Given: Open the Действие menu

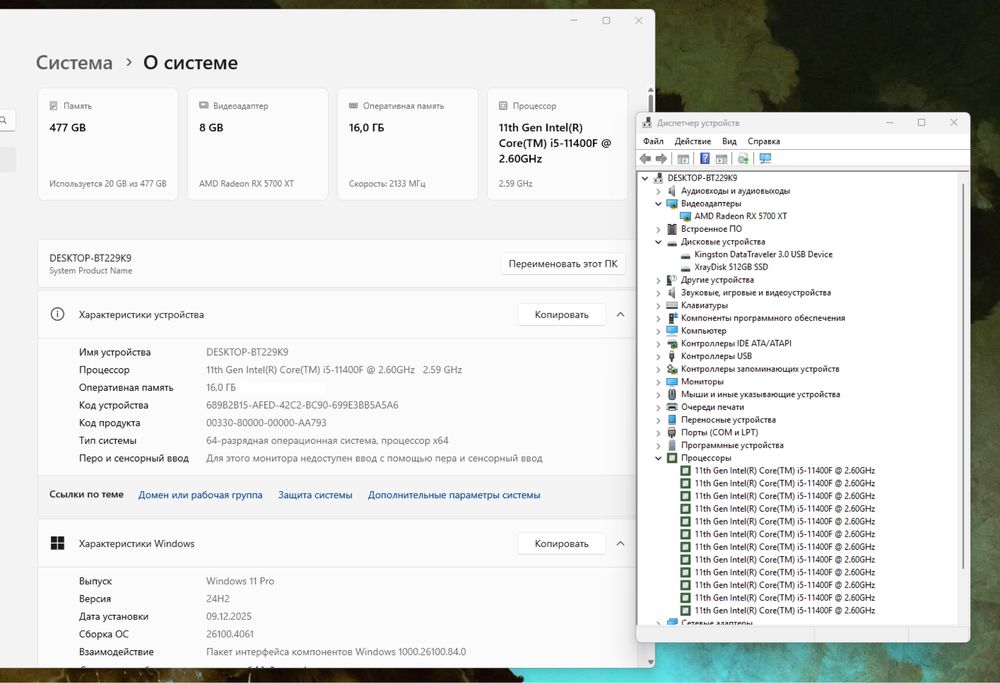Looking at the screenshot, I should click(692, 141).
